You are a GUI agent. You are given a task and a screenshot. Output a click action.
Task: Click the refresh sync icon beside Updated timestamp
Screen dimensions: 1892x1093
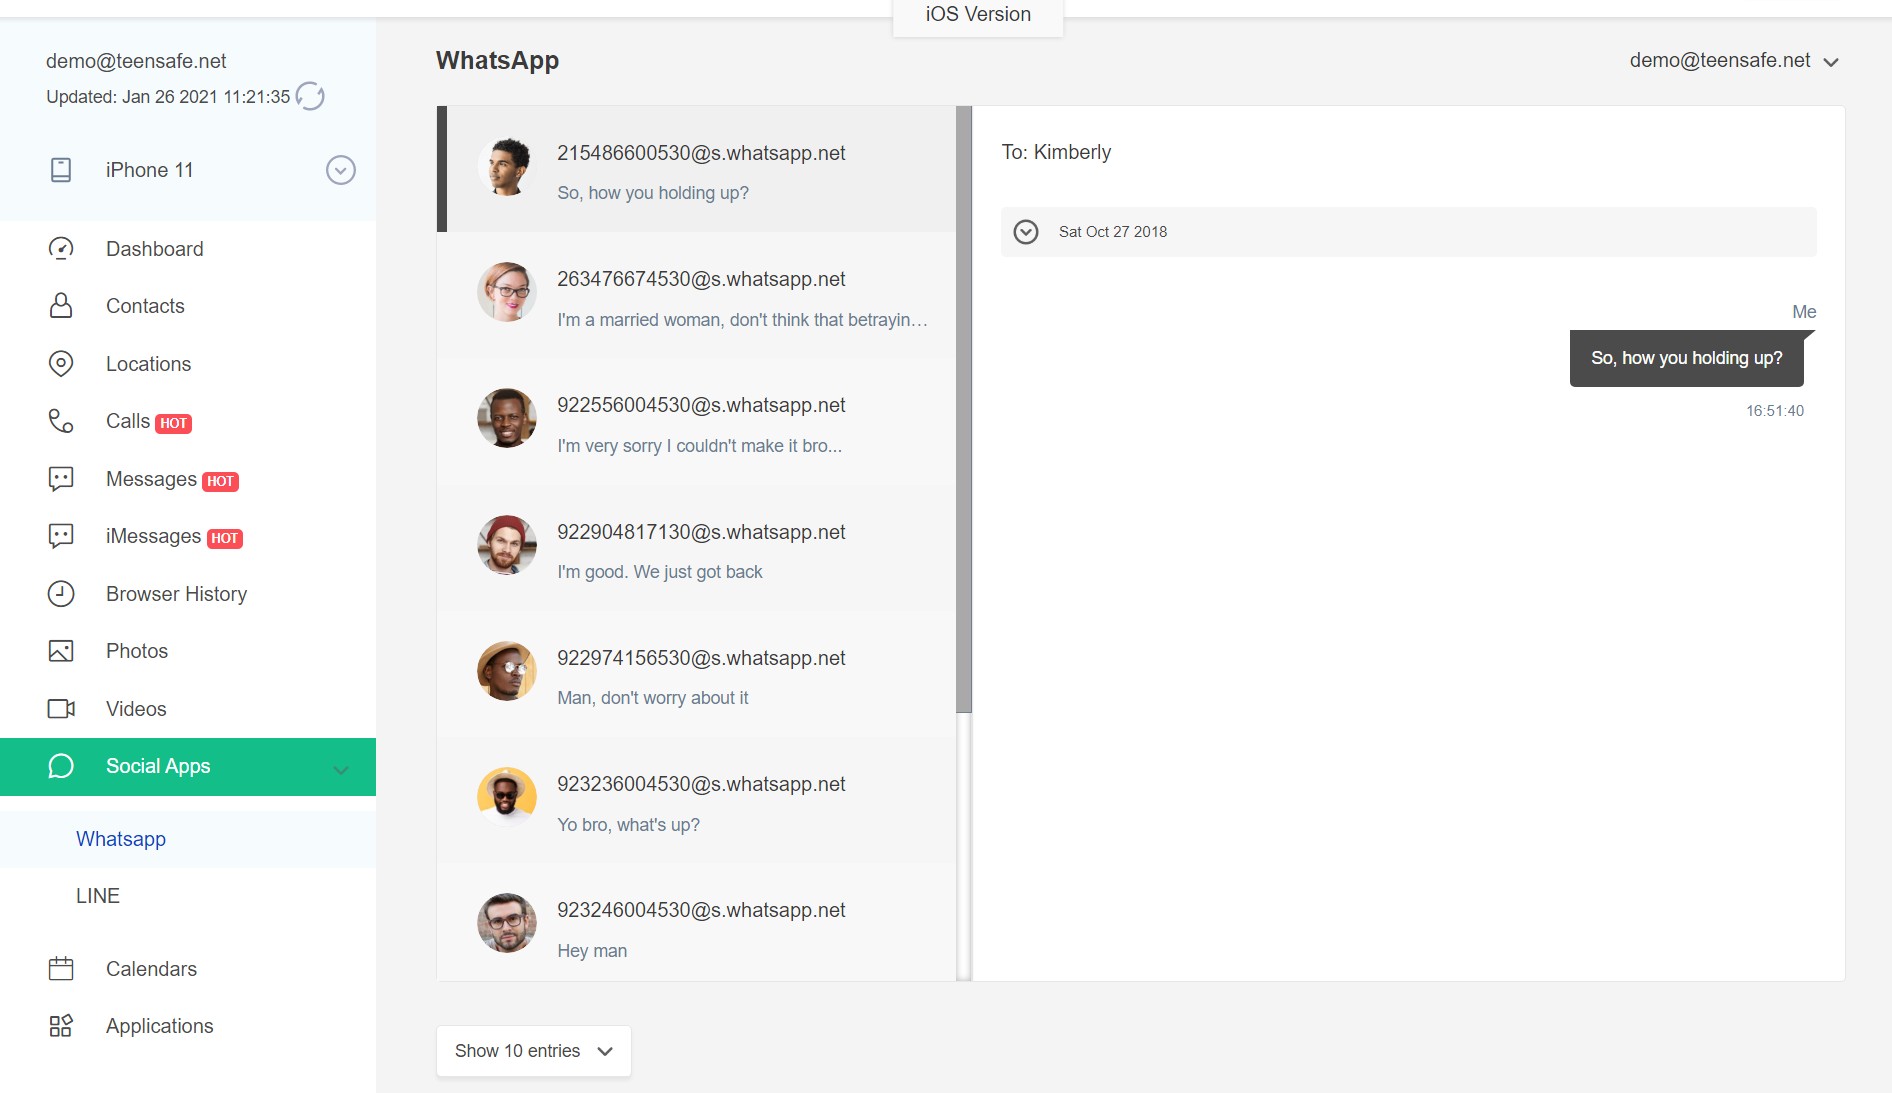(310, 97)
